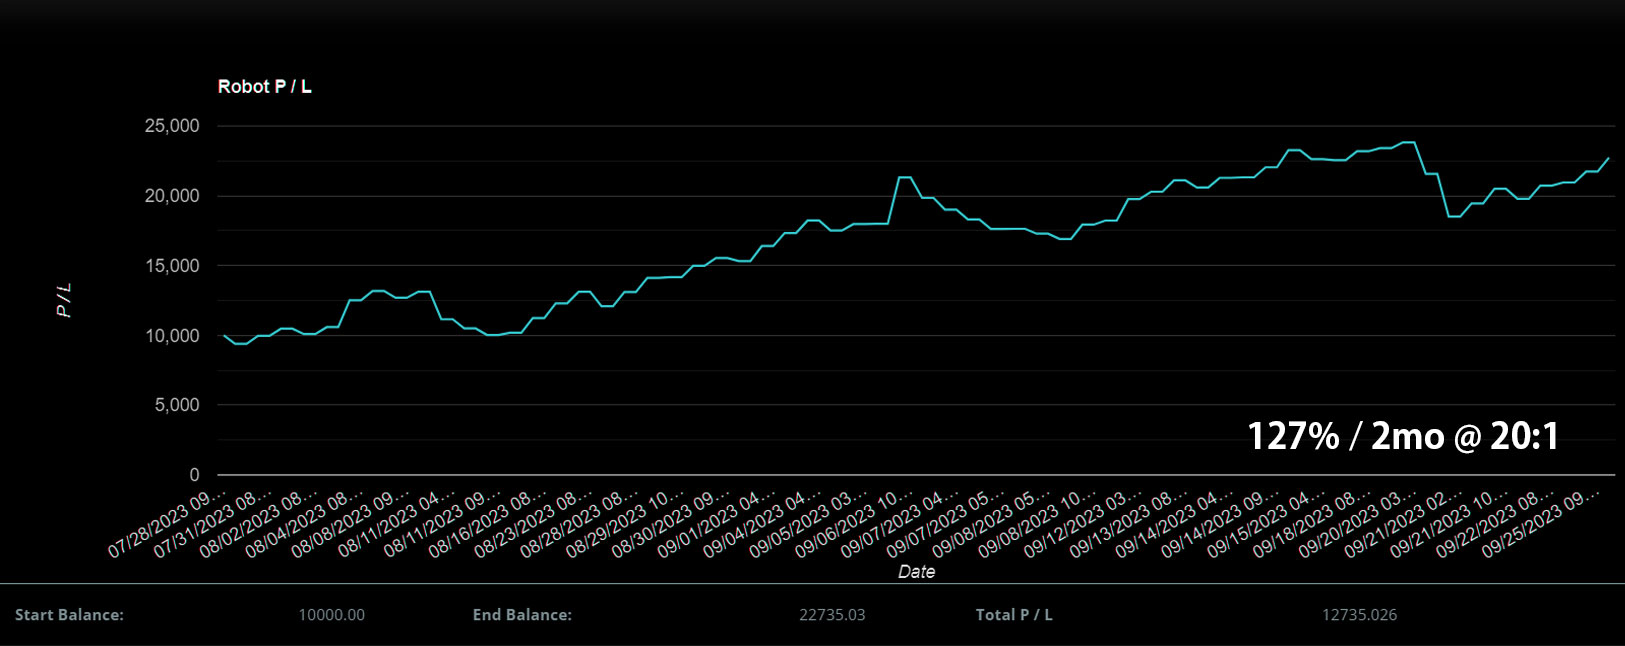Viewport: 1625px width, 646px height.
Task: Click the 09/25/2023 x-axis date label
Action: tap(1541, 523)
